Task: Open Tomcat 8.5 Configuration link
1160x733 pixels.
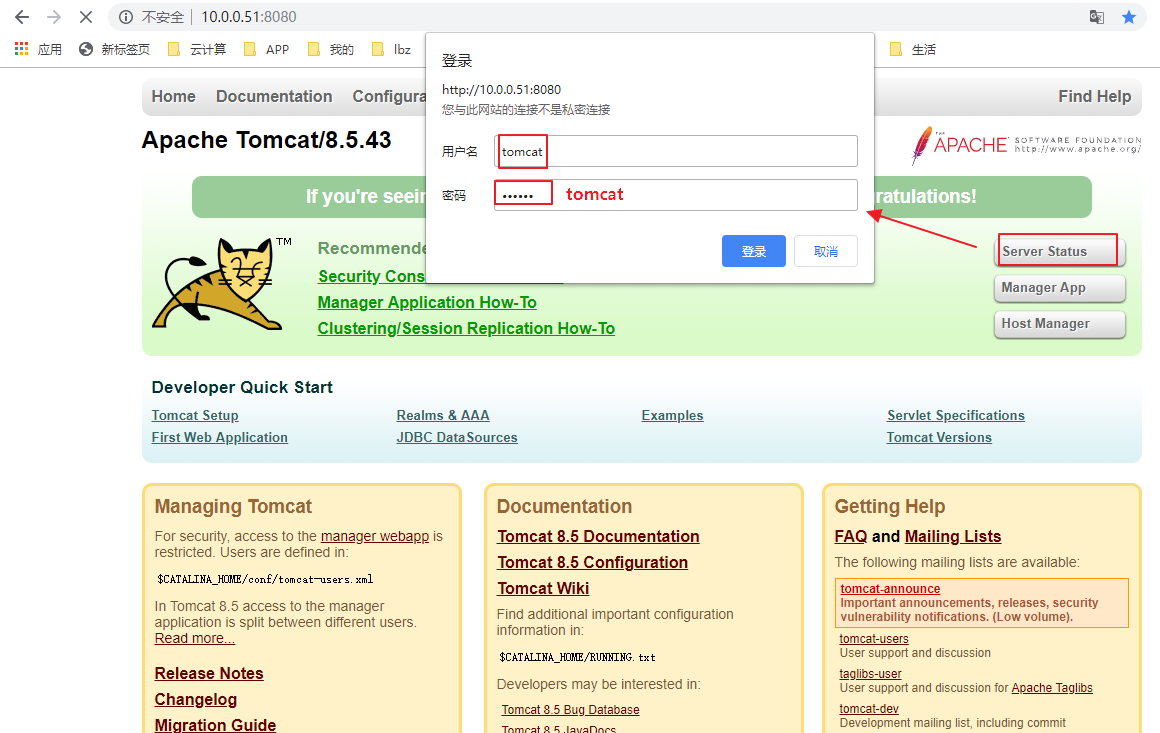Action: pyautogui.click(x=593, y=562)
